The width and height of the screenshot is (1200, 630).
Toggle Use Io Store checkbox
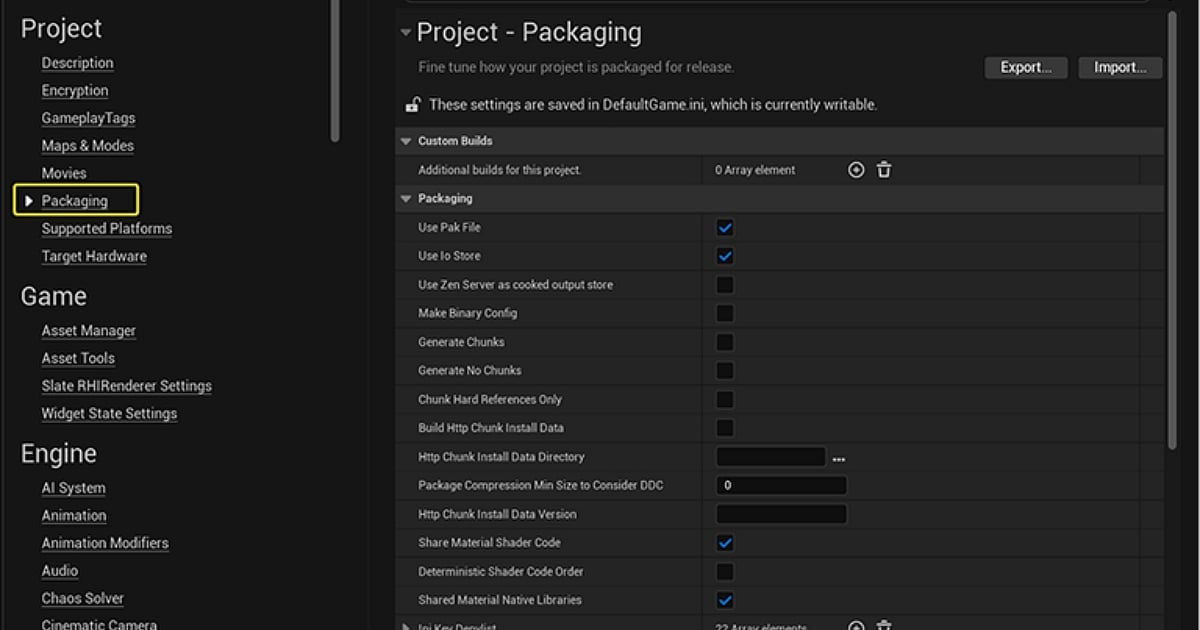click(x=725, y=256)
